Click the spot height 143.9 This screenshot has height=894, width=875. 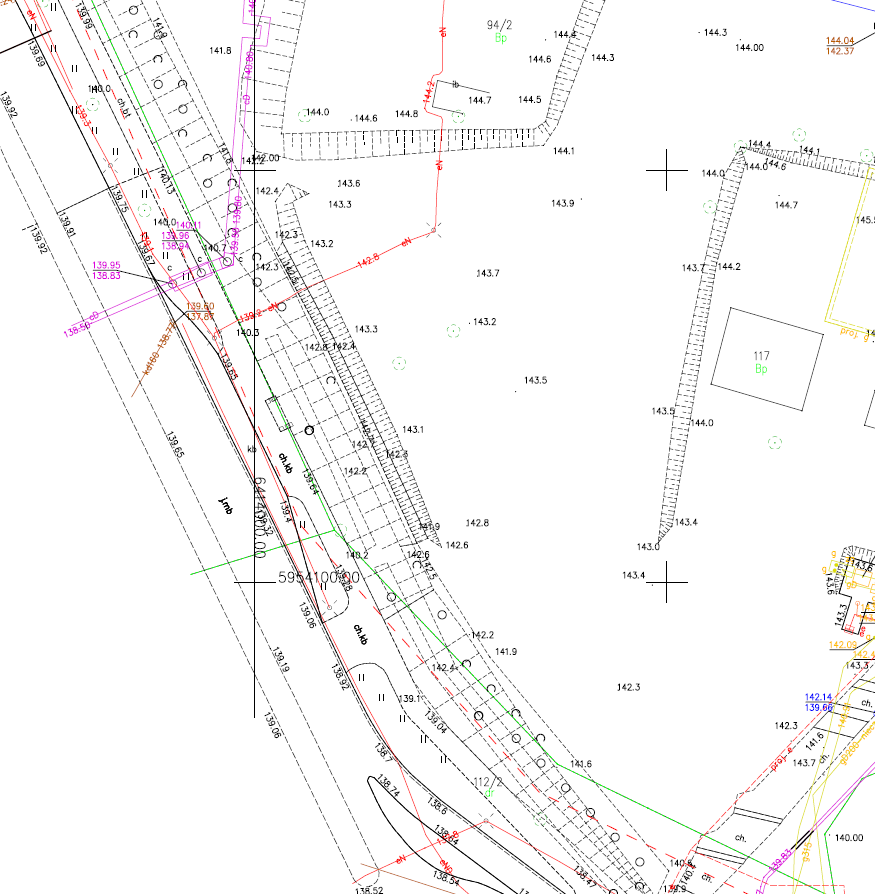[x=562, y=204]
